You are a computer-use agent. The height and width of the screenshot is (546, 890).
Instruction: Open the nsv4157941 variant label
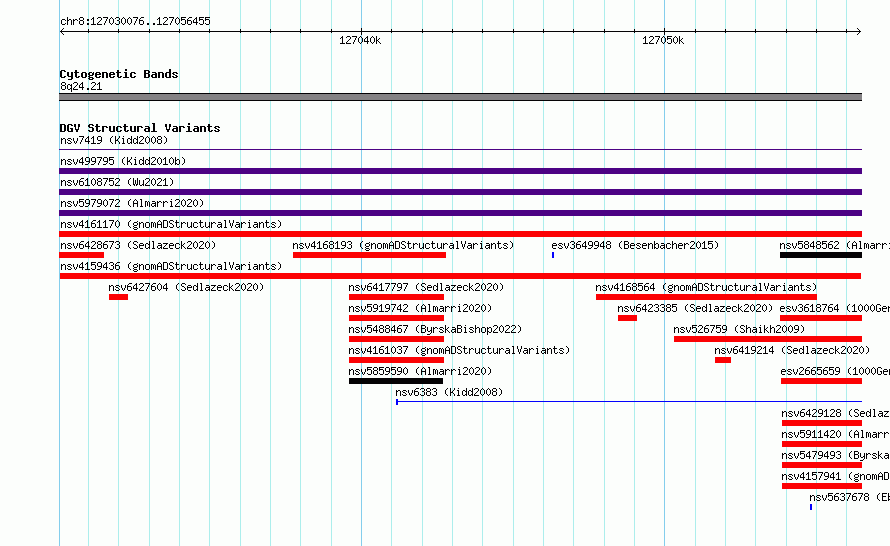tap(836, 476)
